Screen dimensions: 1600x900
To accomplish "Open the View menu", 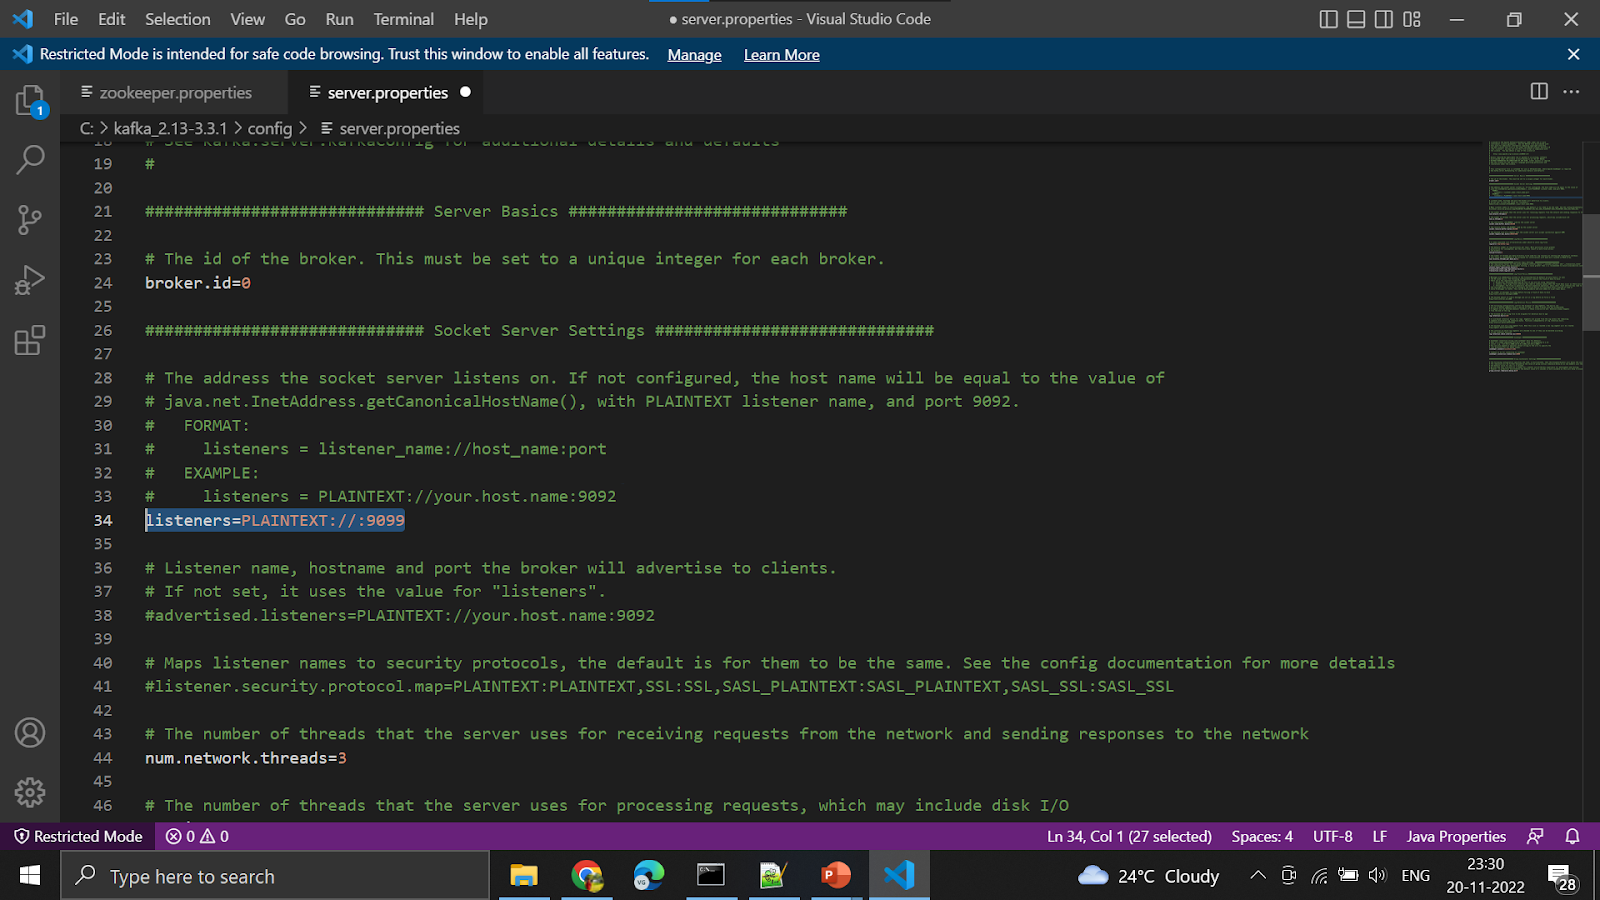I will click(248, 19).
